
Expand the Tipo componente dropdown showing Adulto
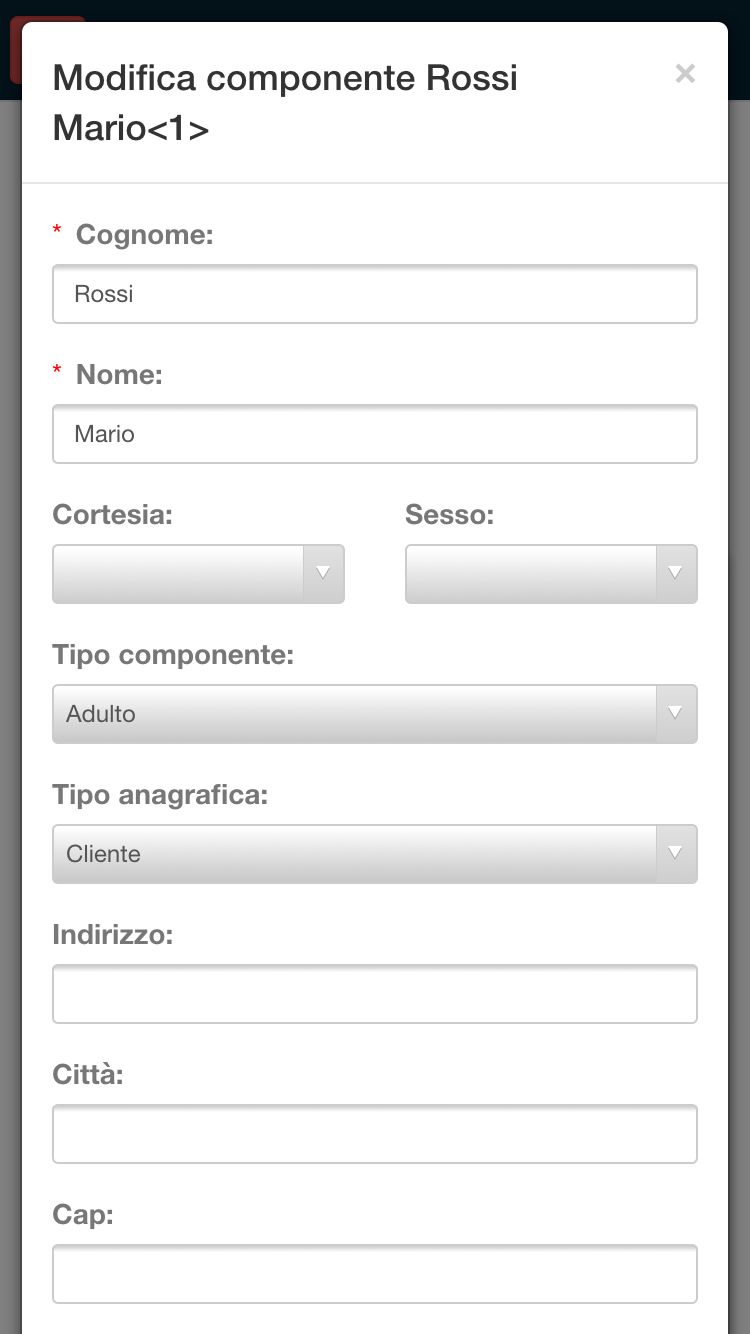click(374, 714)
